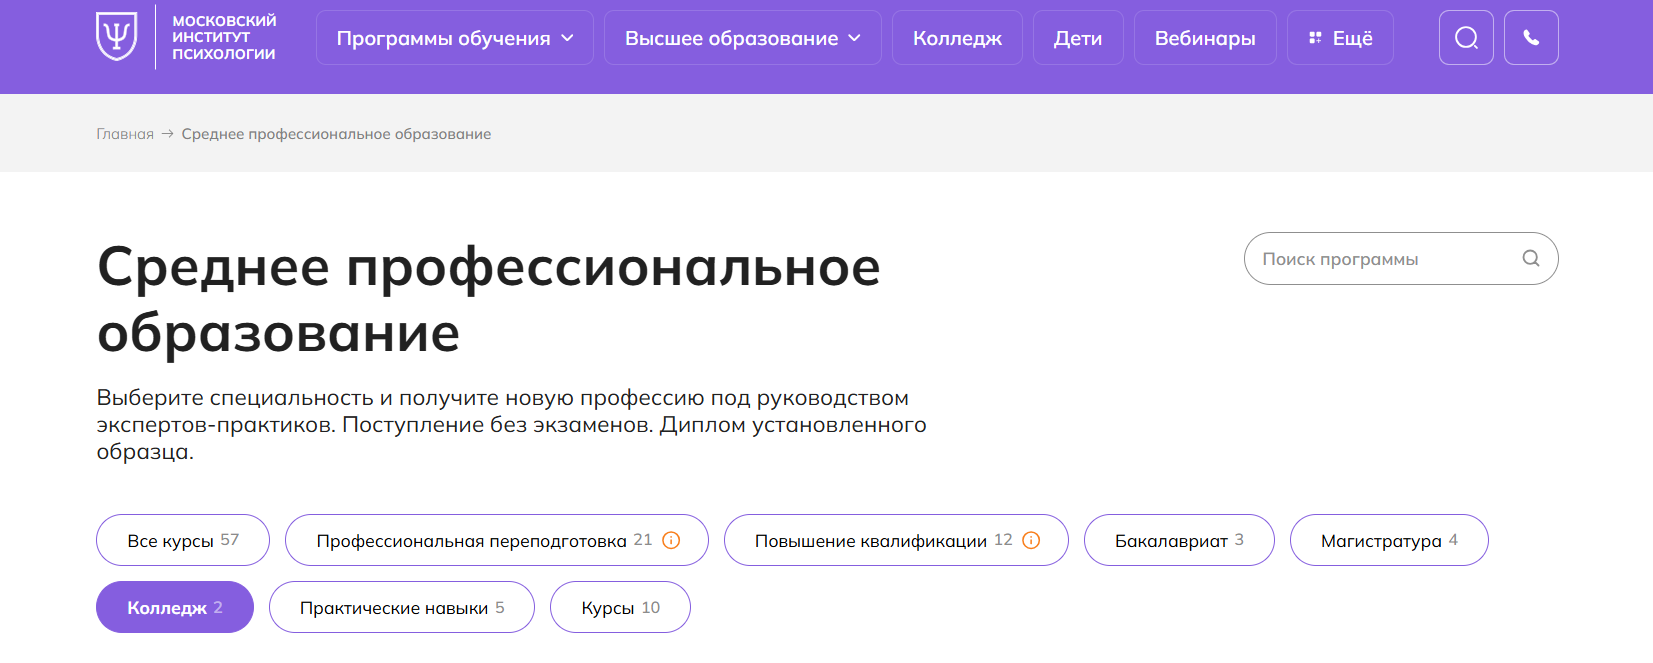Click the magnifier icon in Поиск программы field
1653x663 pixels.
click(x=1530, y=258)
